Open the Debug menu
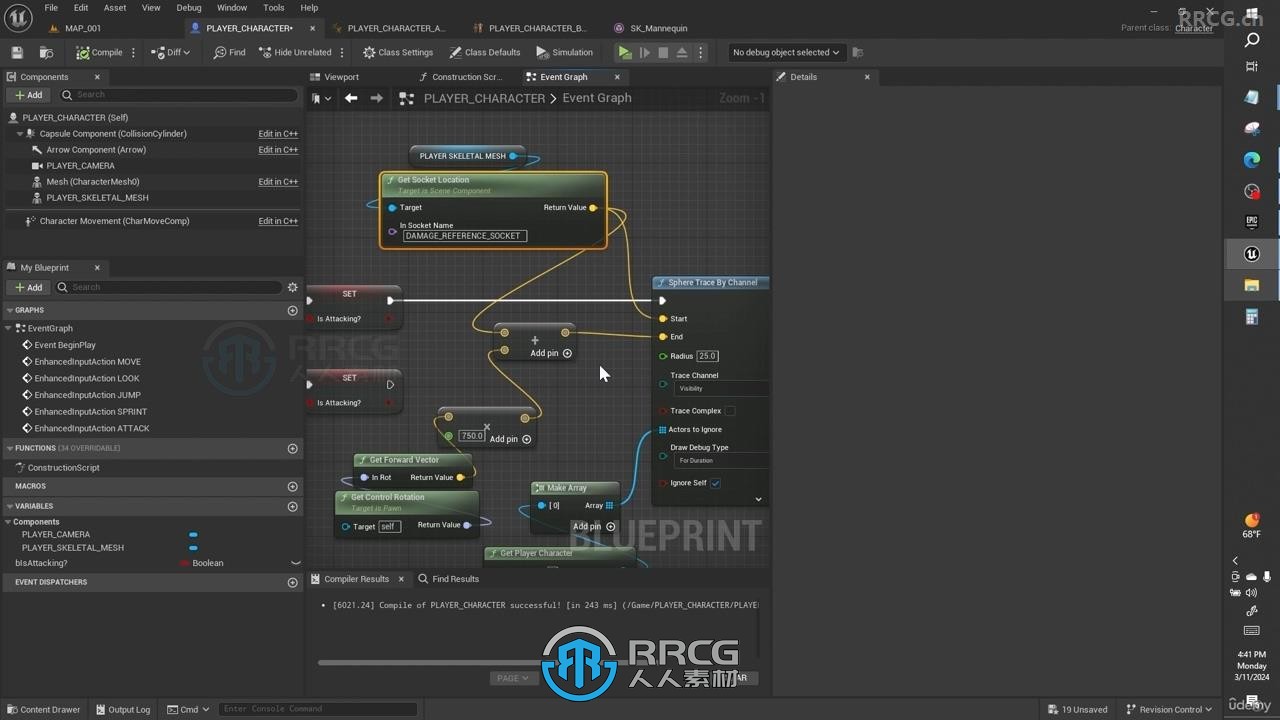This screenshot has height=720, width=1280. 188,7
